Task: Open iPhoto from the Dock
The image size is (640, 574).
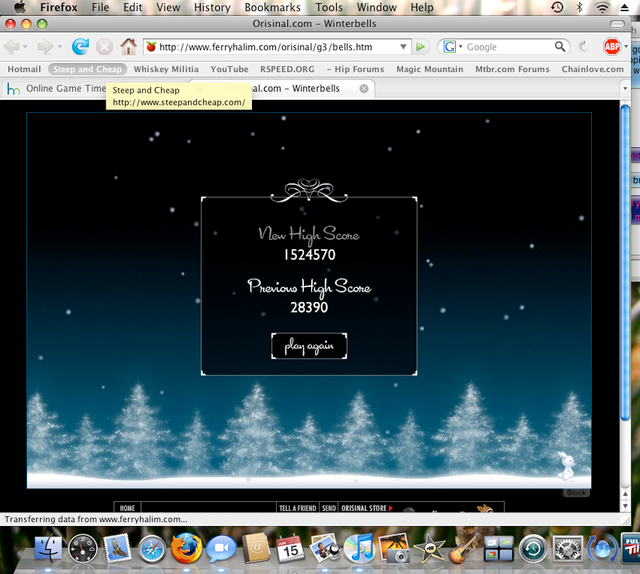Action: tap(394, 548)
